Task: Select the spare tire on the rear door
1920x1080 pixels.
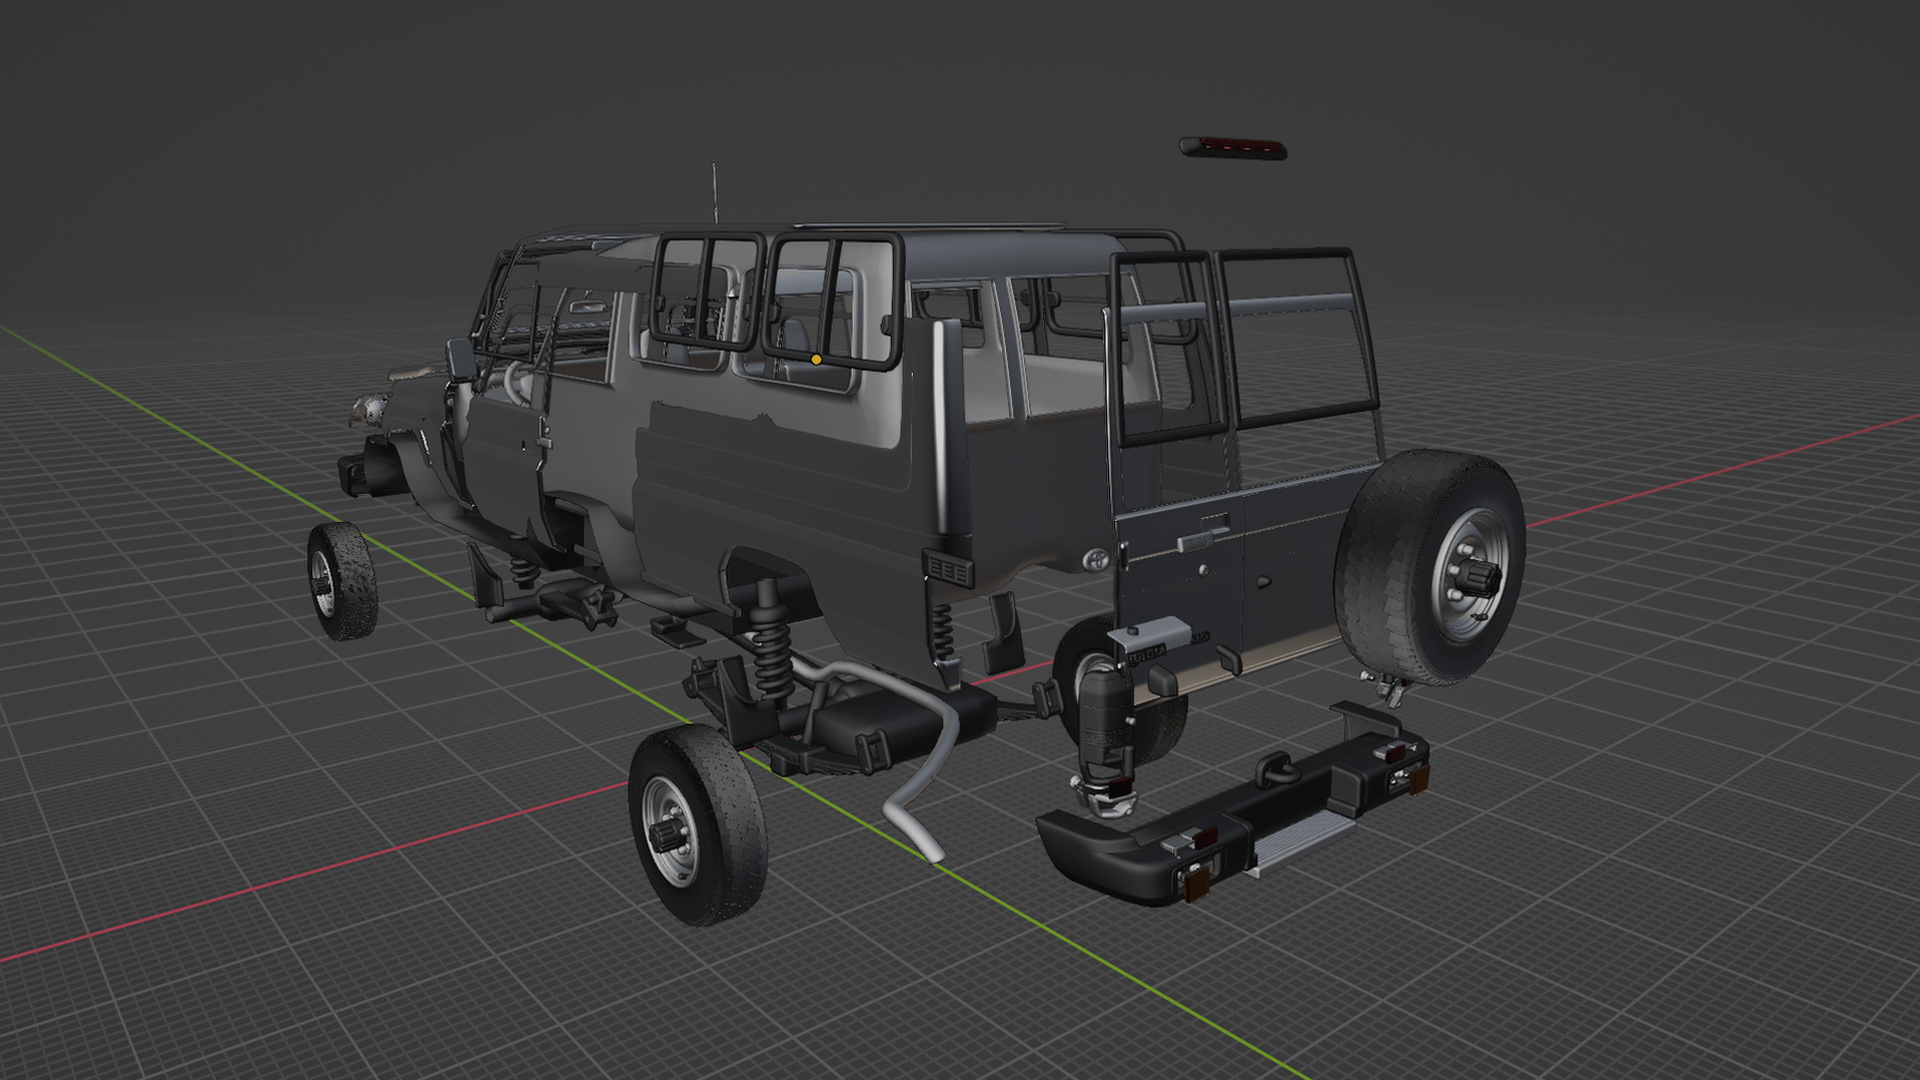Action: point(1430,567)
